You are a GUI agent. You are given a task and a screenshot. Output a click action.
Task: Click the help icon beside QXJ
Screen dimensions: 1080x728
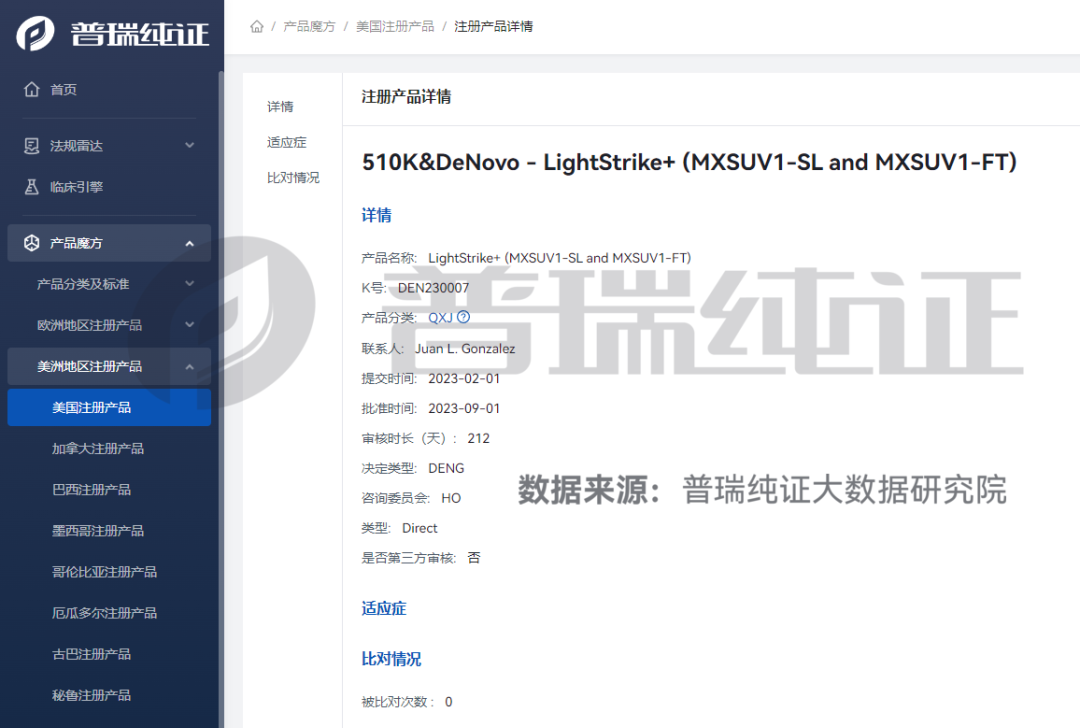coord(464,318)
